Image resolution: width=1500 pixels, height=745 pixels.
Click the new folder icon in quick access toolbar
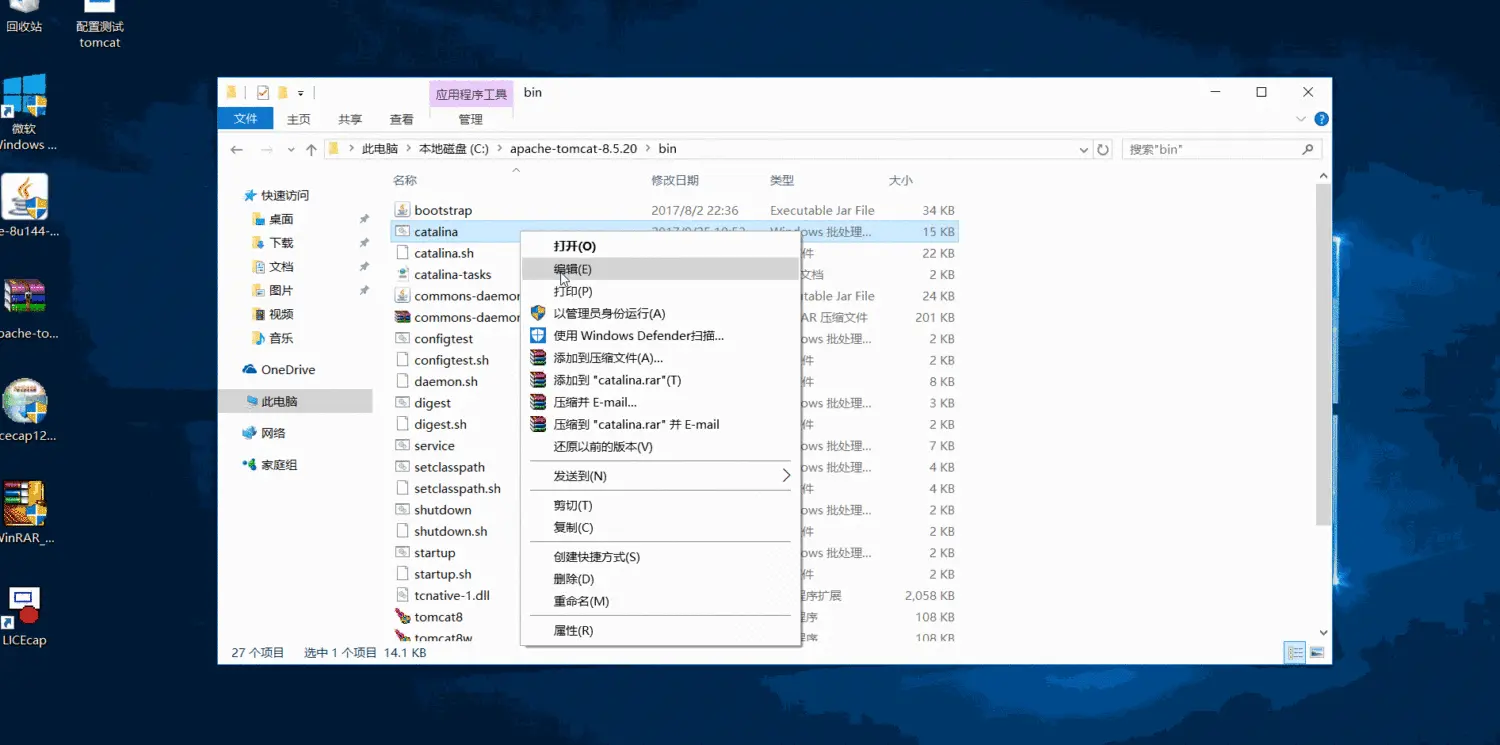click(x=283, y=92)
